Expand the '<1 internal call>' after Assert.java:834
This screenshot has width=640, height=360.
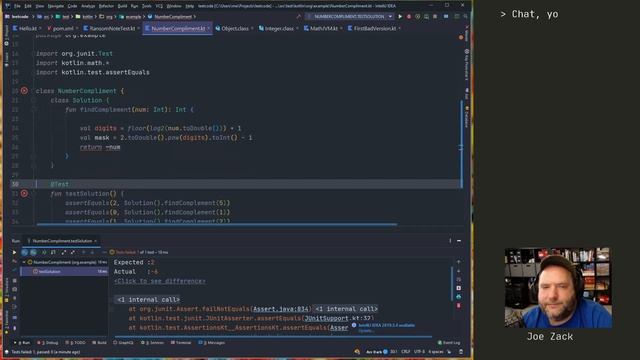[x=346, y=309]
